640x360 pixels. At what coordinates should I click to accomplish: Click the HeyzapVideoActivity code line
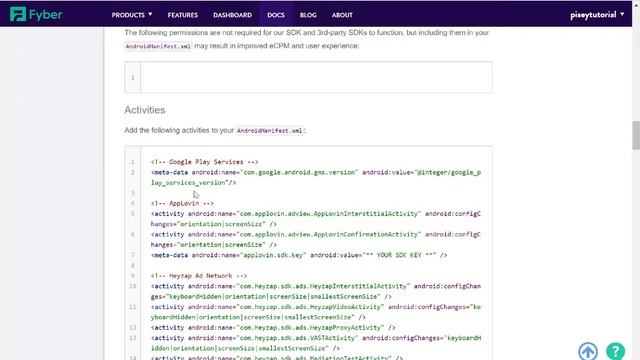(316, 312)
